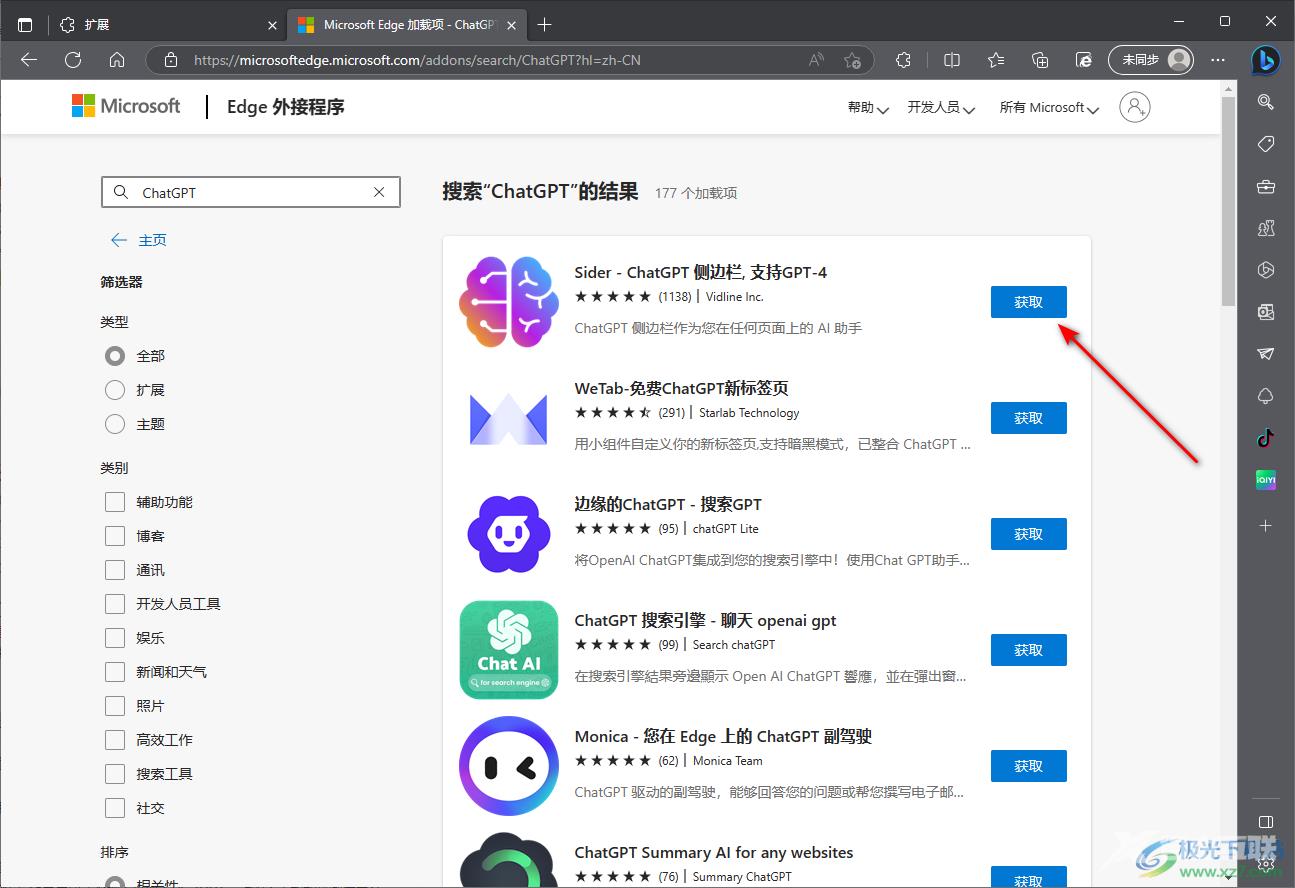Open the tree notification sidebar icon
1295x888 pixels.
pos(1265,396)
